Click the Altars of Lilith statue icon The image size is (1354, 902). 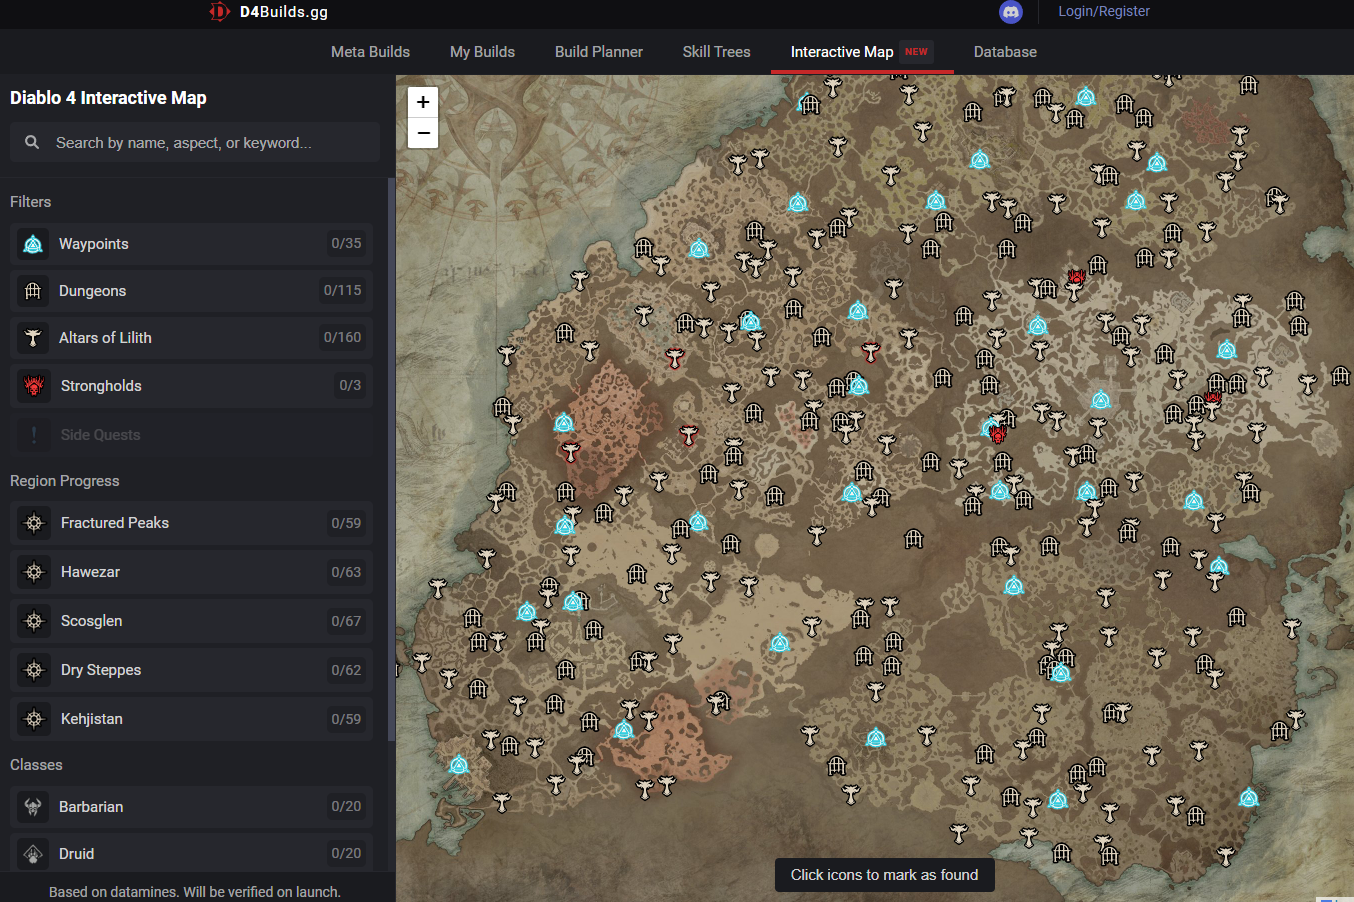coord(33,338)
